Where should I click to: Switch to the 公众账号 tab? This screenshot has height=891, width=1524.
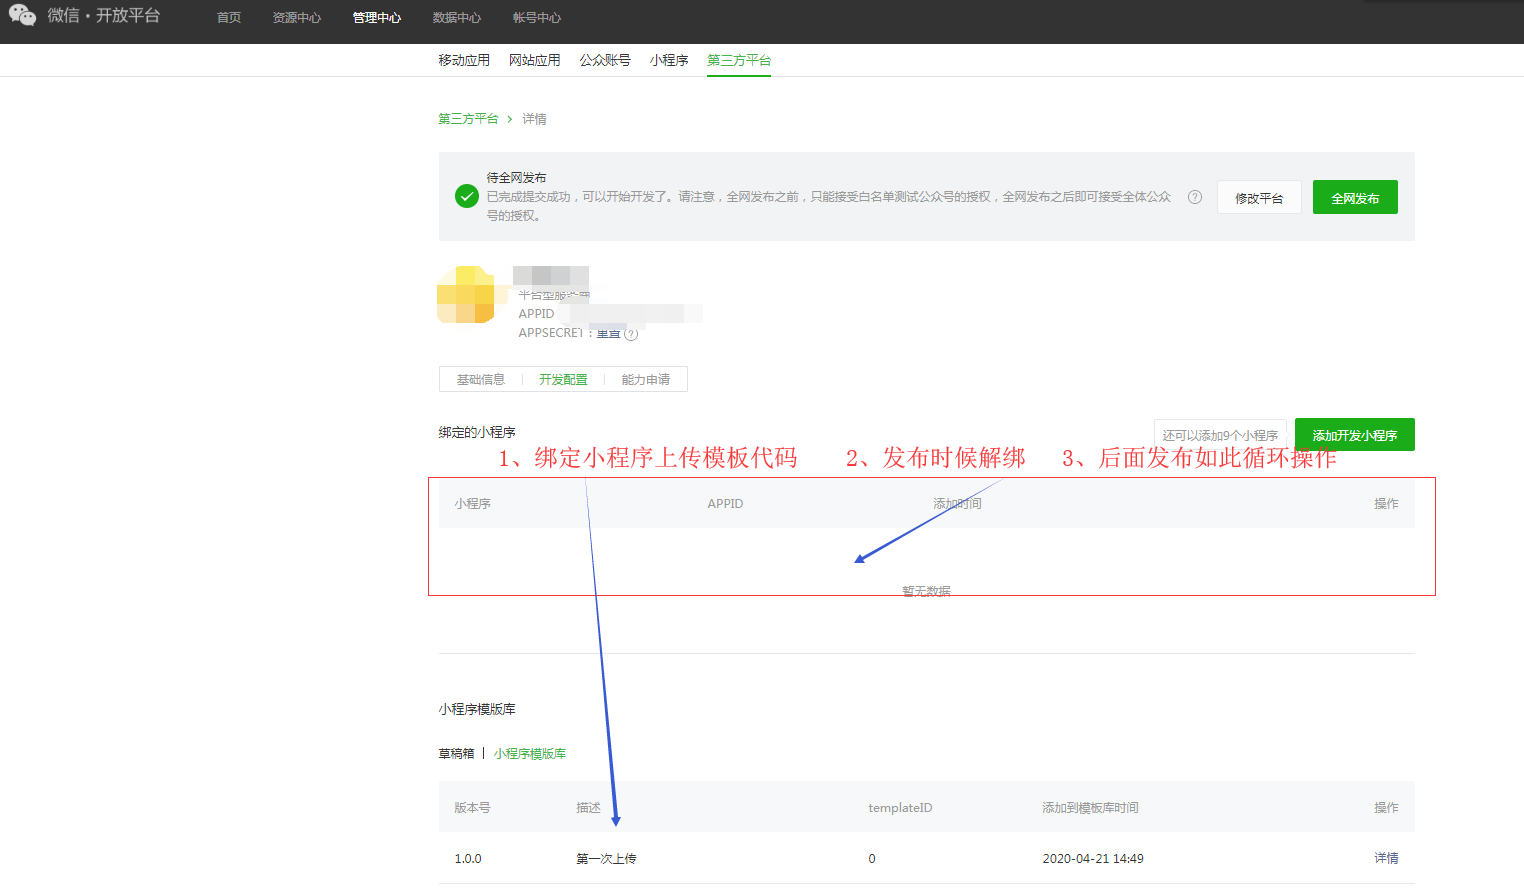605,60
